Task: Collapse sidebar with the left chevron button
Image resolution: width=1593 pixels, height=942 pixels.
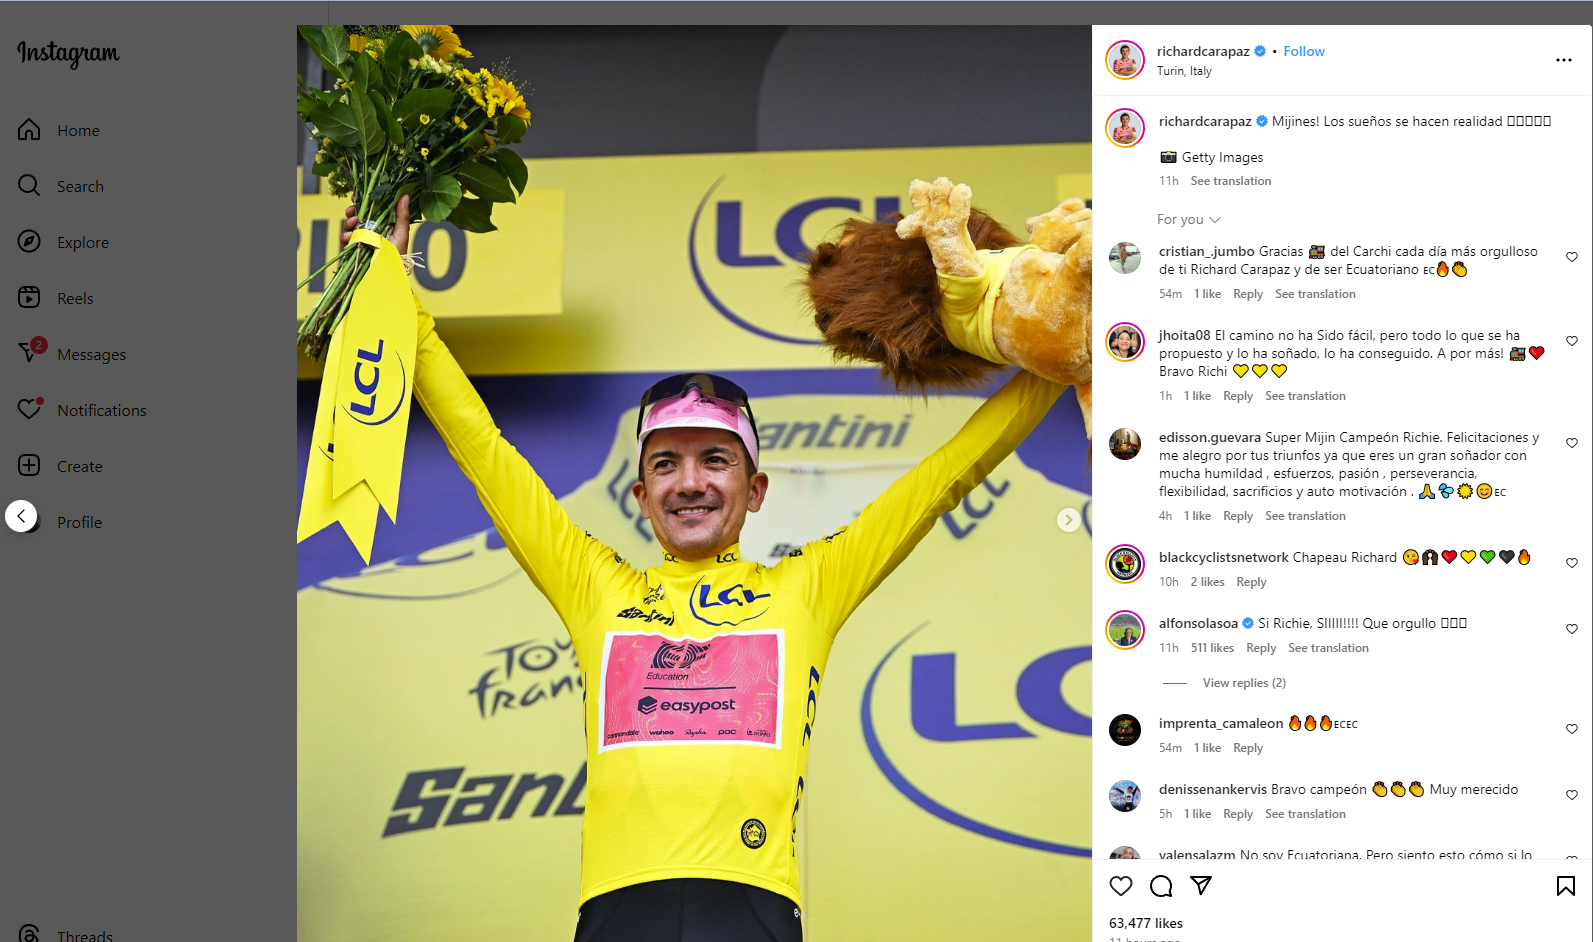Action: pyautogui.click(x=21, y=516)
